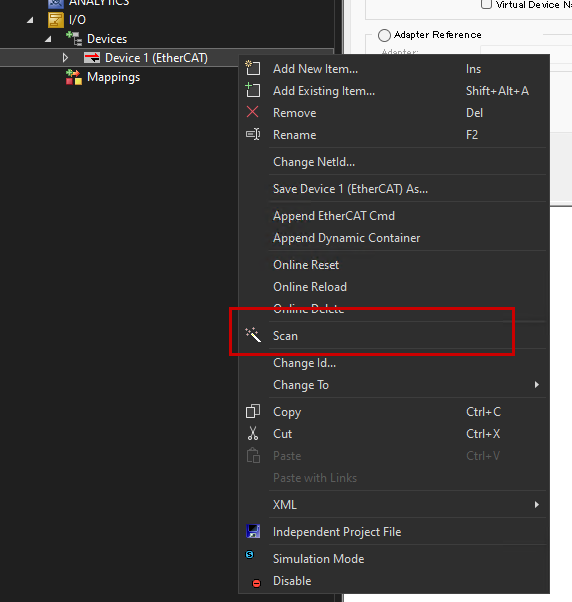This screenshot has width=572, height=602.
Task: Click the Add New Item icon
Action: click(x=253, y=68)
